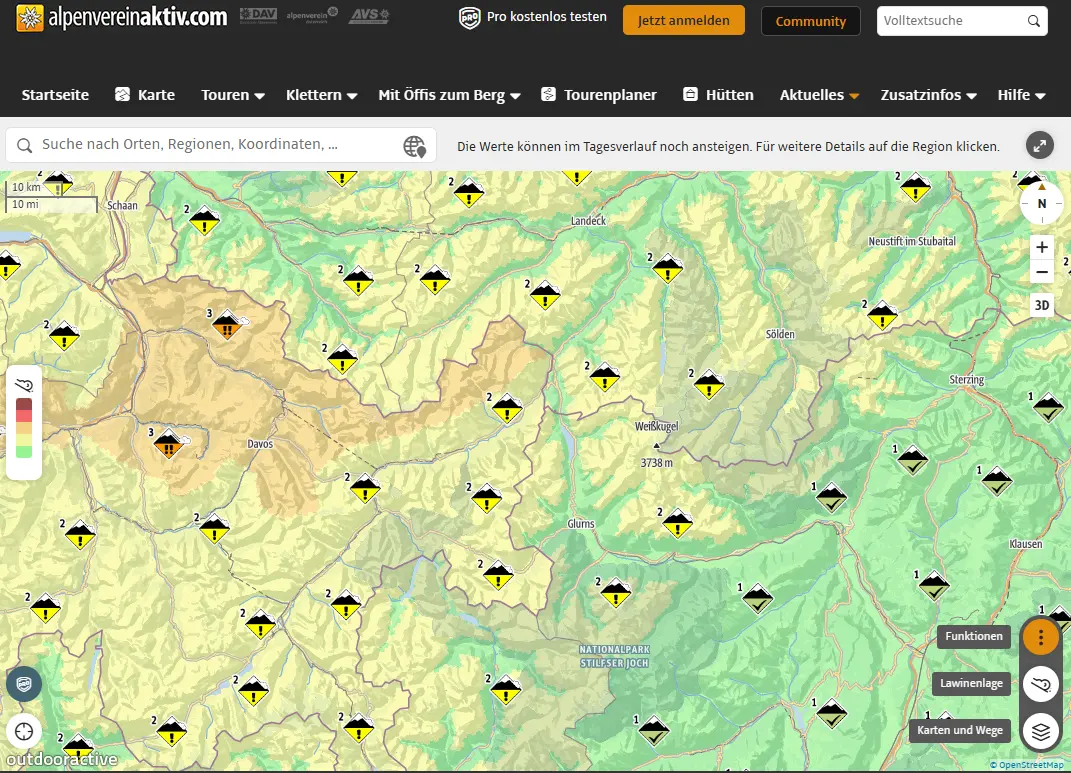Click the Jetzt anmelden button
1071x773 pixels.
683,20
